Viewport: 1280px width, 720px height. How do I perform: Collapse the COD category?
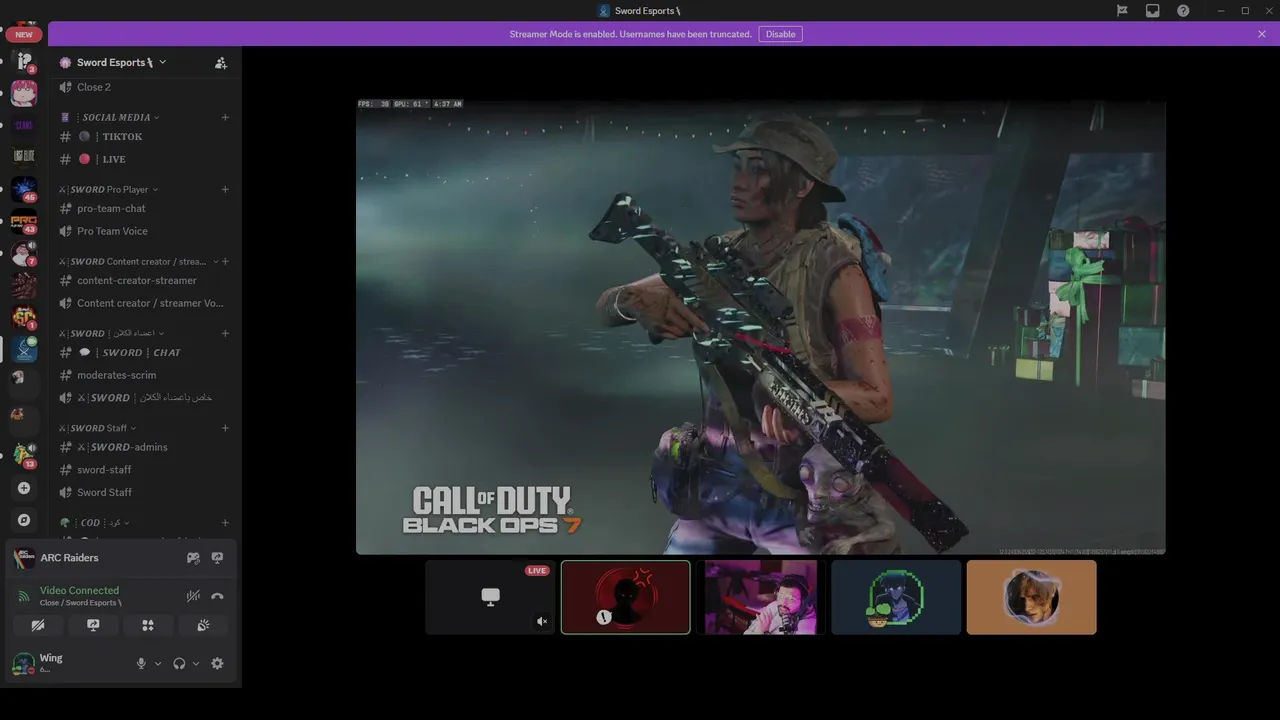(95, 523)
